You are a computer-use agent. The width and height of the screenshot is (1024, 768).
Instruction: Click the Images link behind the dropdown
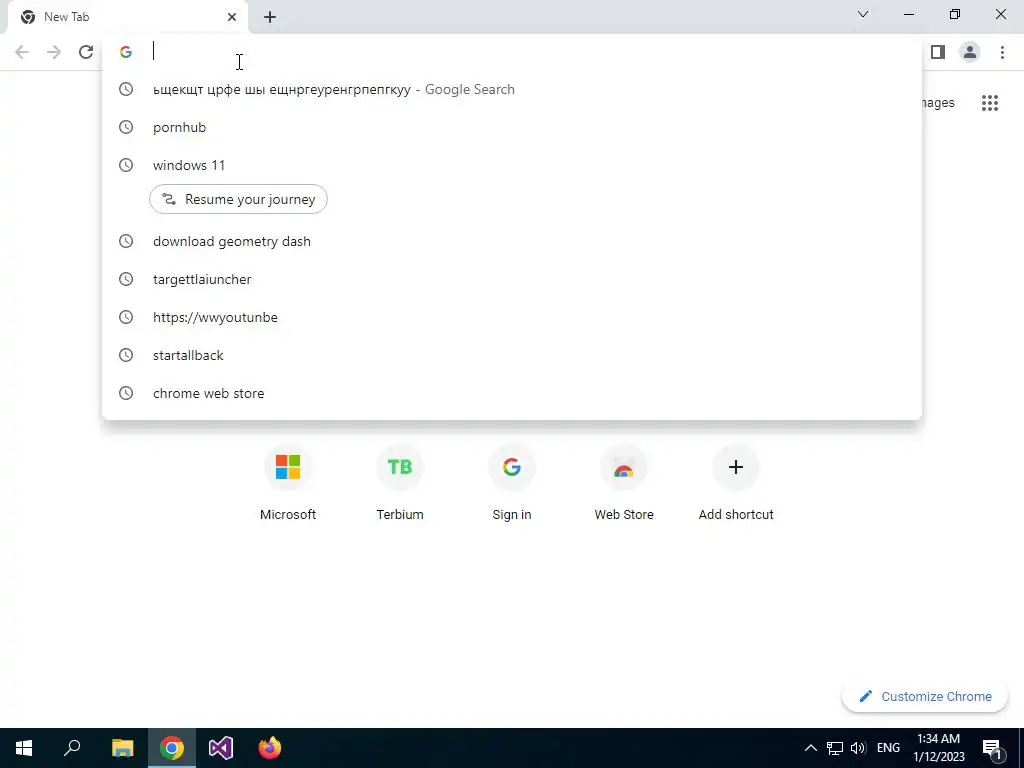938,103
